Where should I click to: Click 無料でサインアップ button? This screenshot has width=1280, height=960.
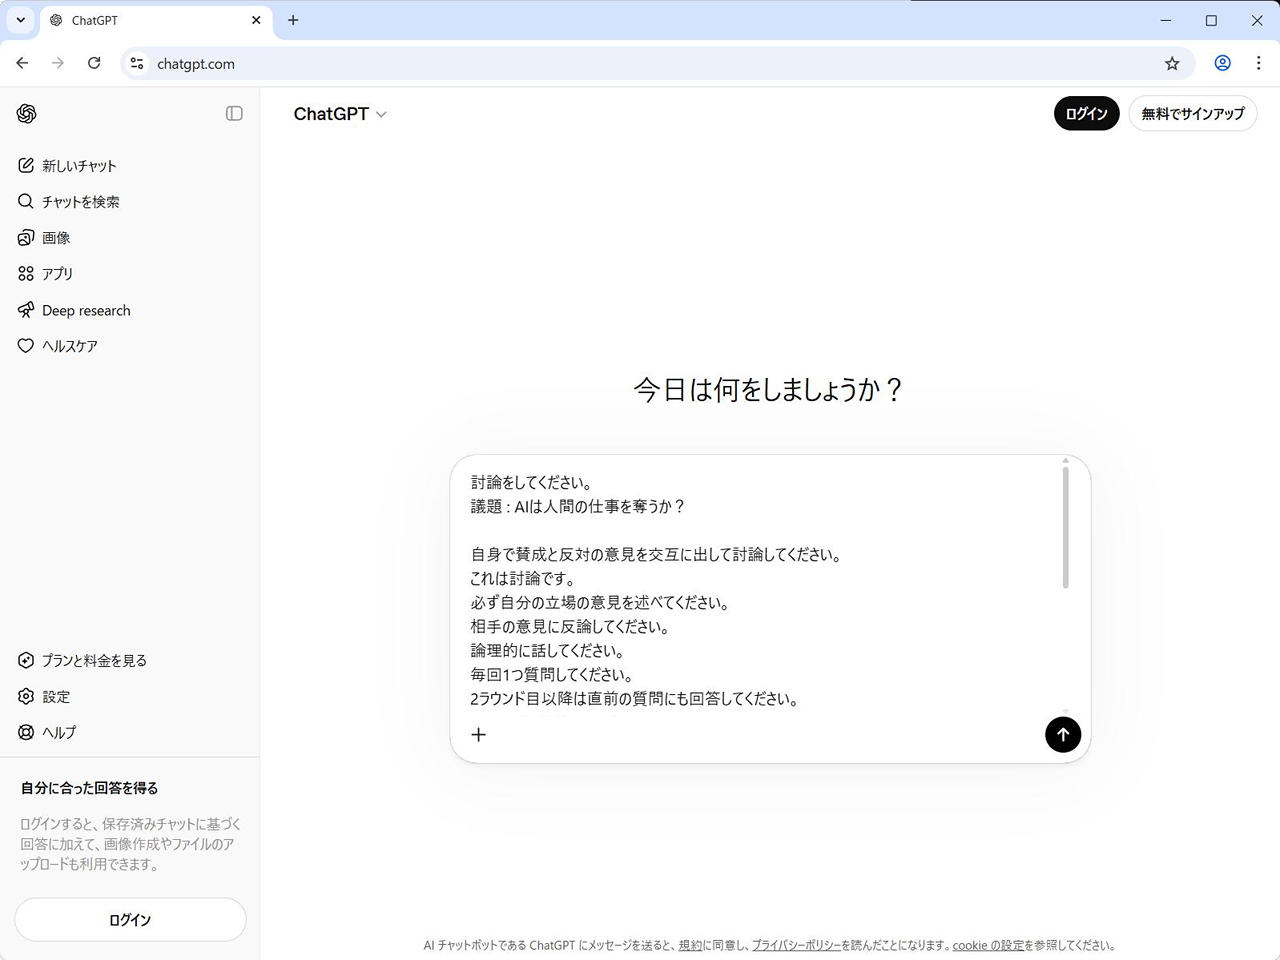(x=1192, y=114)
